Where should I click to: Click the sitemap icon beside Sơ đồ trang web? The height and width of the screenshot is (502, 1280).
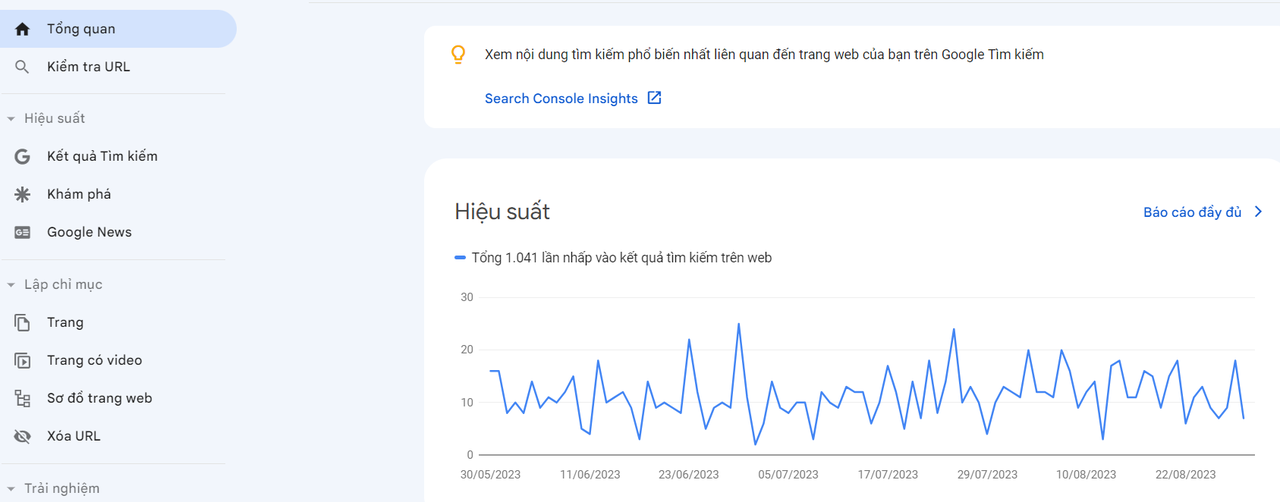pos(22,398)
